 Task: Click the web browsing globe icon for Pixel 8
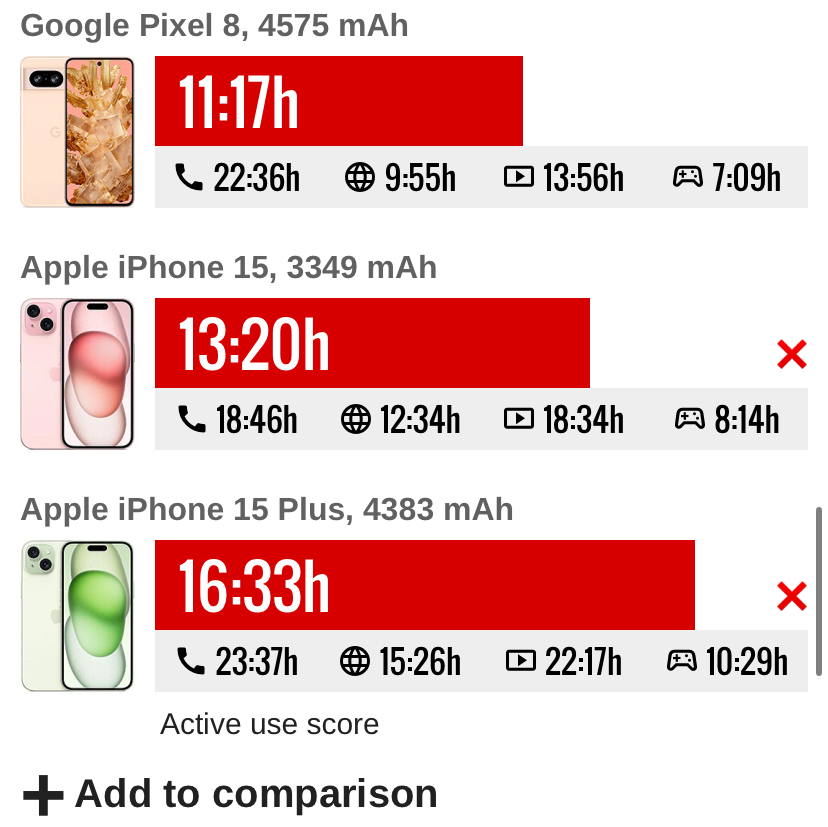(360, 177)
